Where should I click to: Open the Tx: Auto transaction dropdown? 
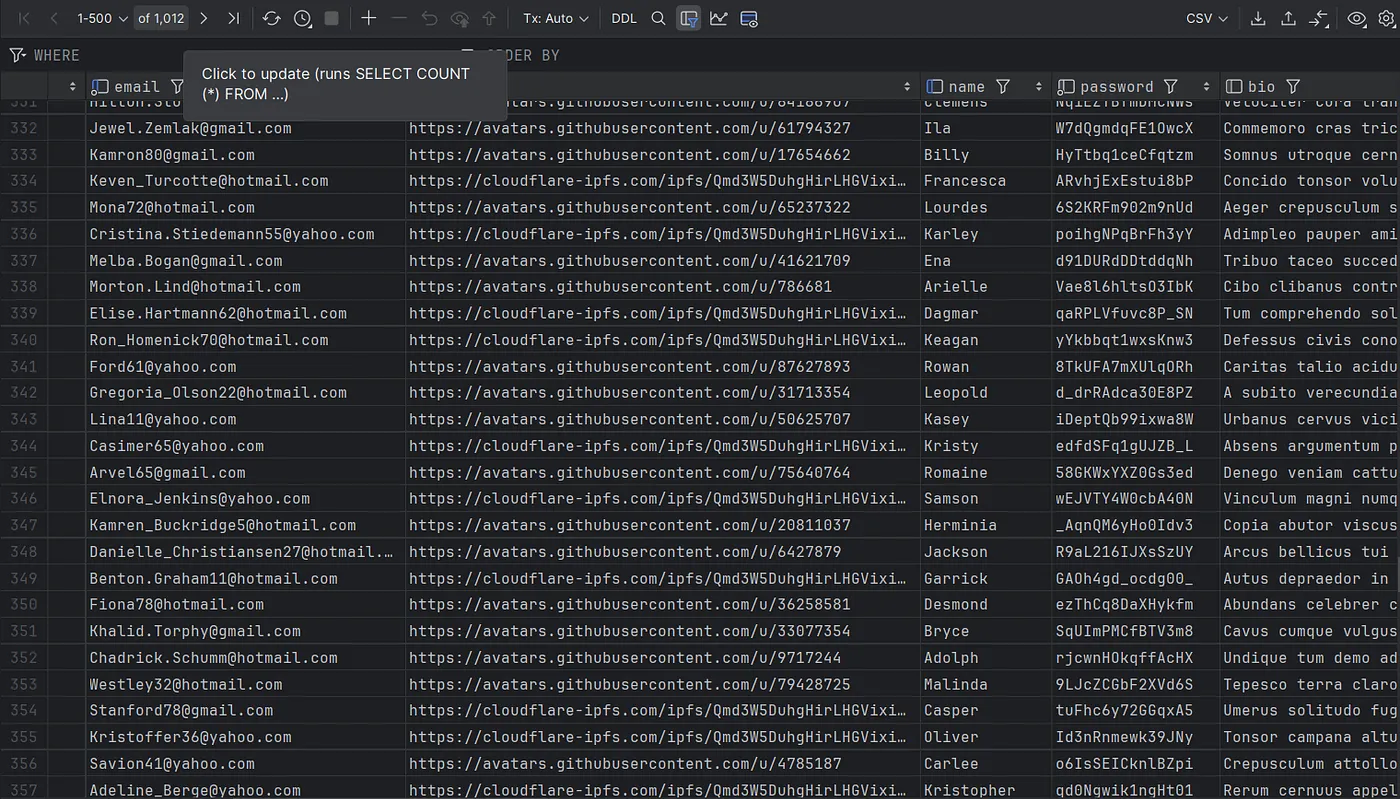coord(556,18)
